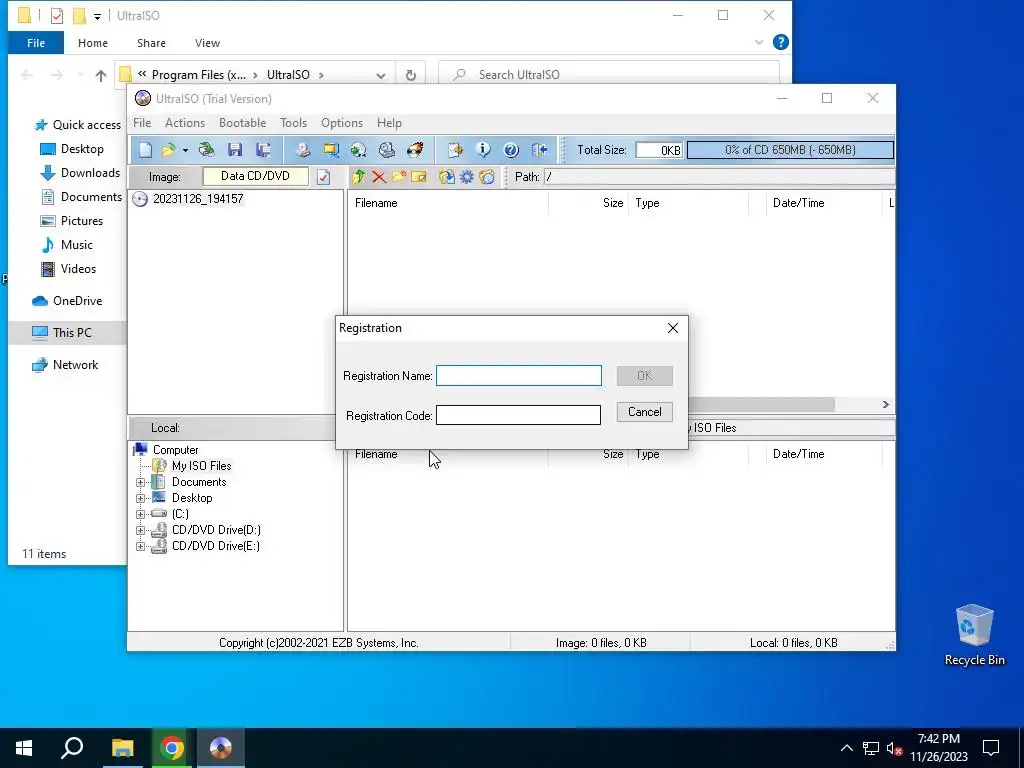The height and width of the screenshot is (768, 1024).
Task: Expand the Documents node in Local tree
Action: click(140, 483)
